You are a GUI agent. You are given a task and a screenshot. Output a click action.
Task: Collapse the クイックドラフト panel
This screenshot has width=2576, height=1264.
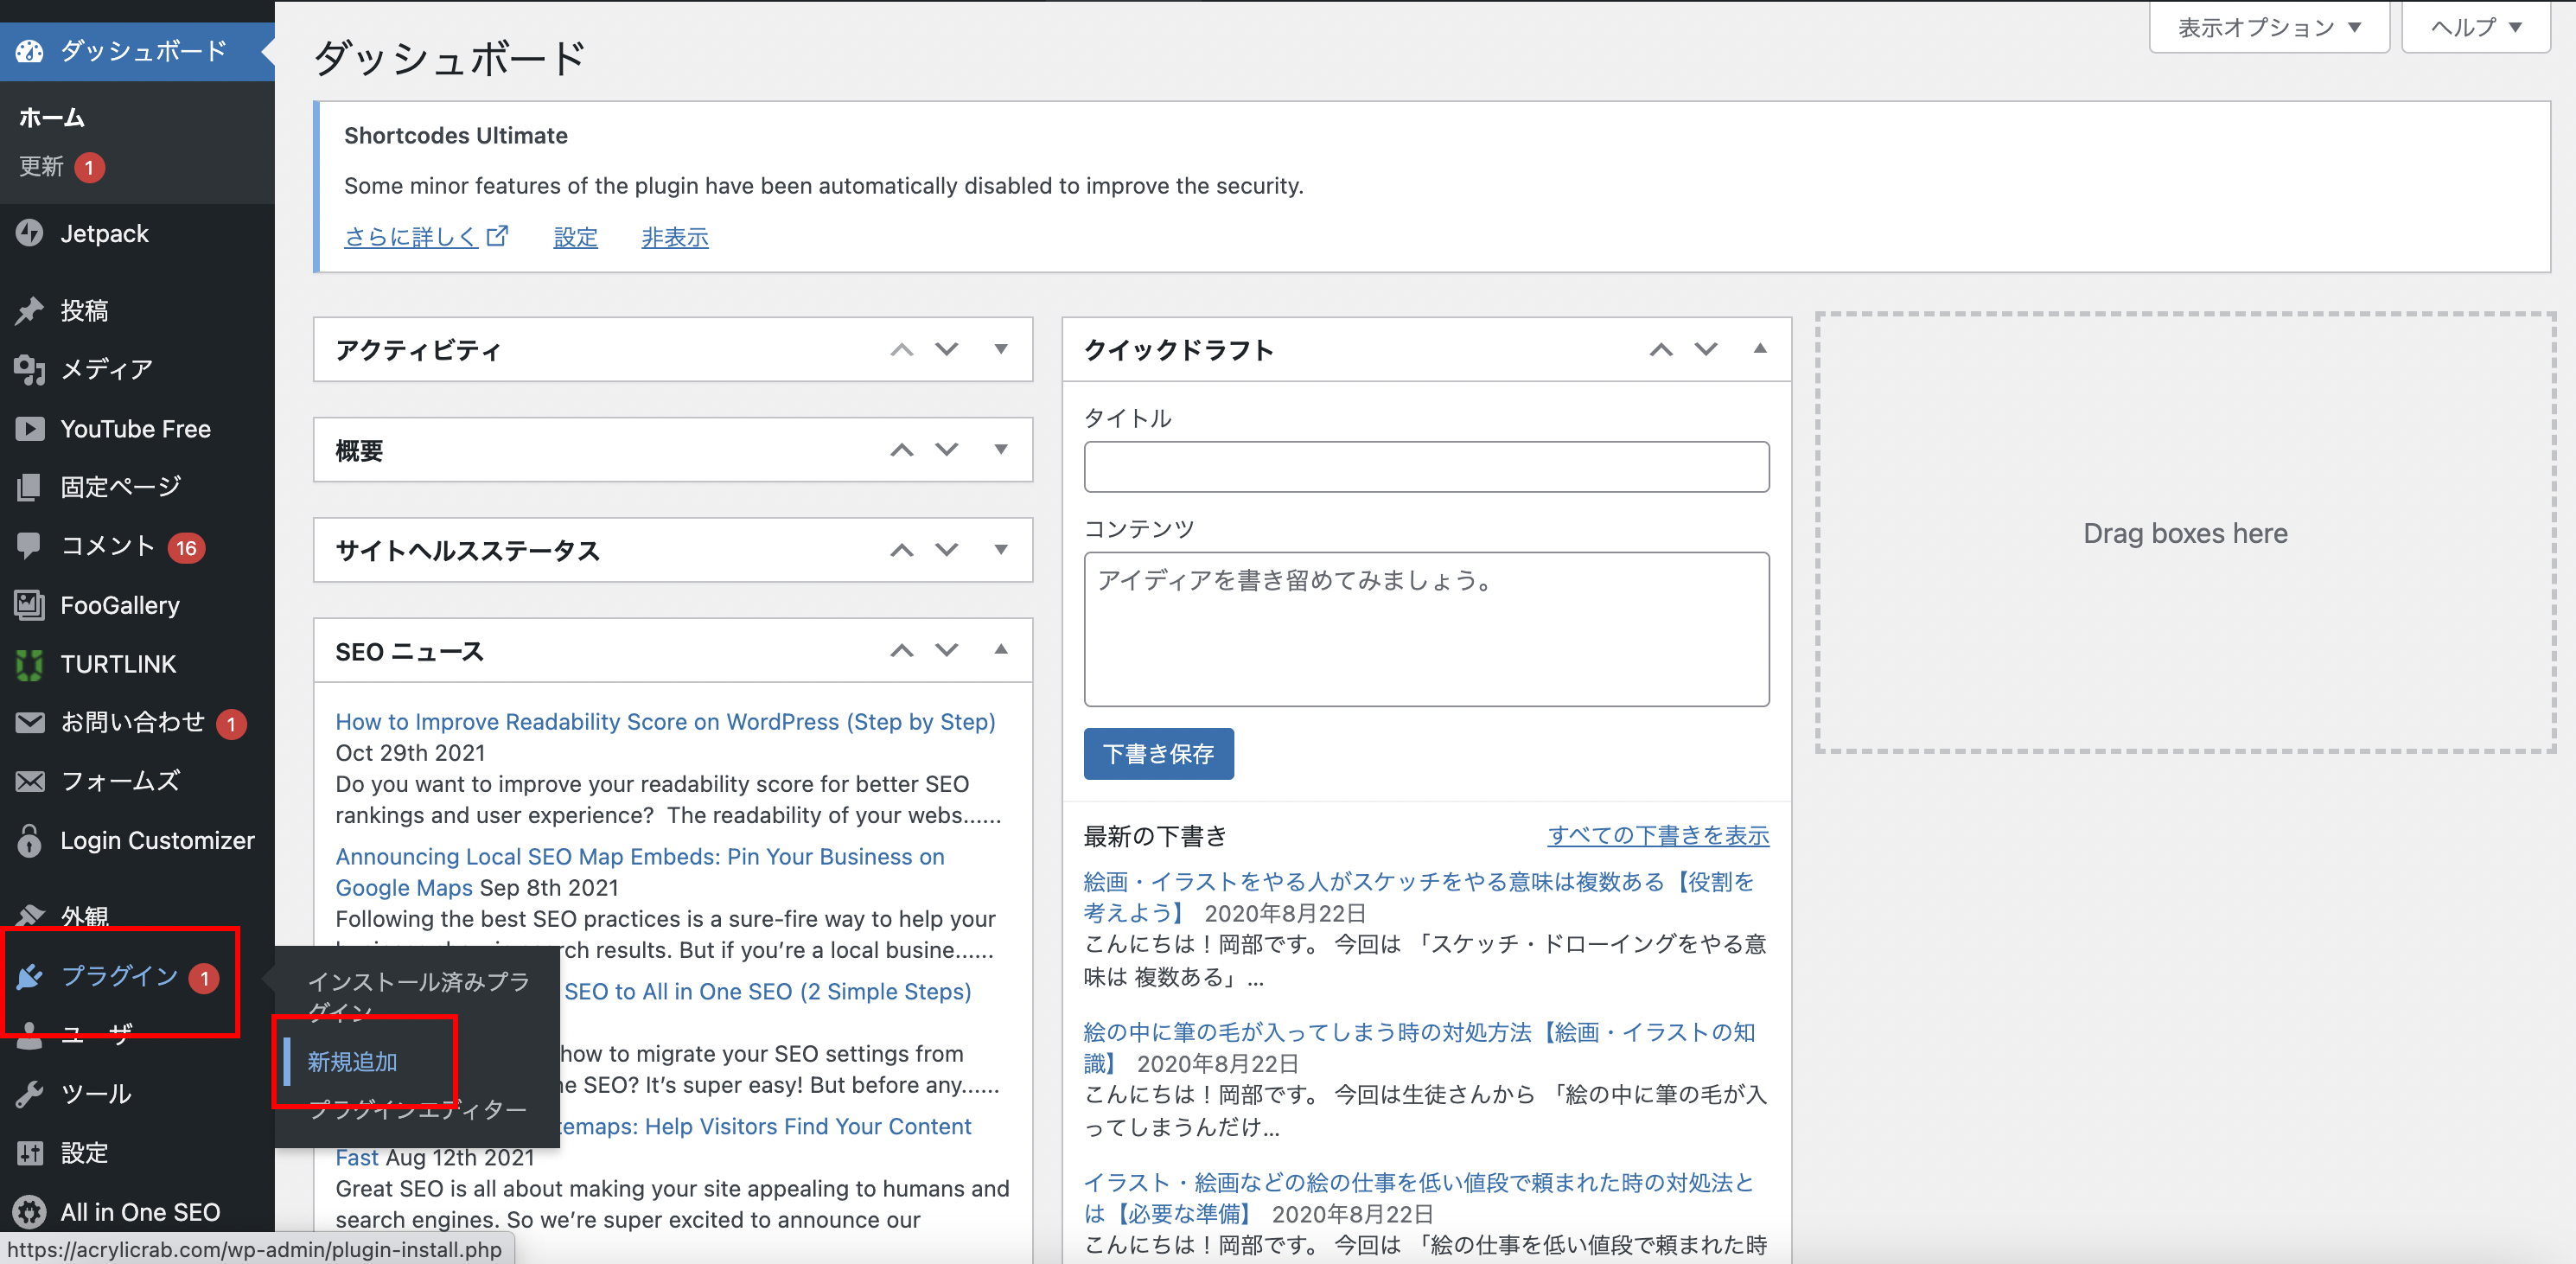coord(1760,349)
